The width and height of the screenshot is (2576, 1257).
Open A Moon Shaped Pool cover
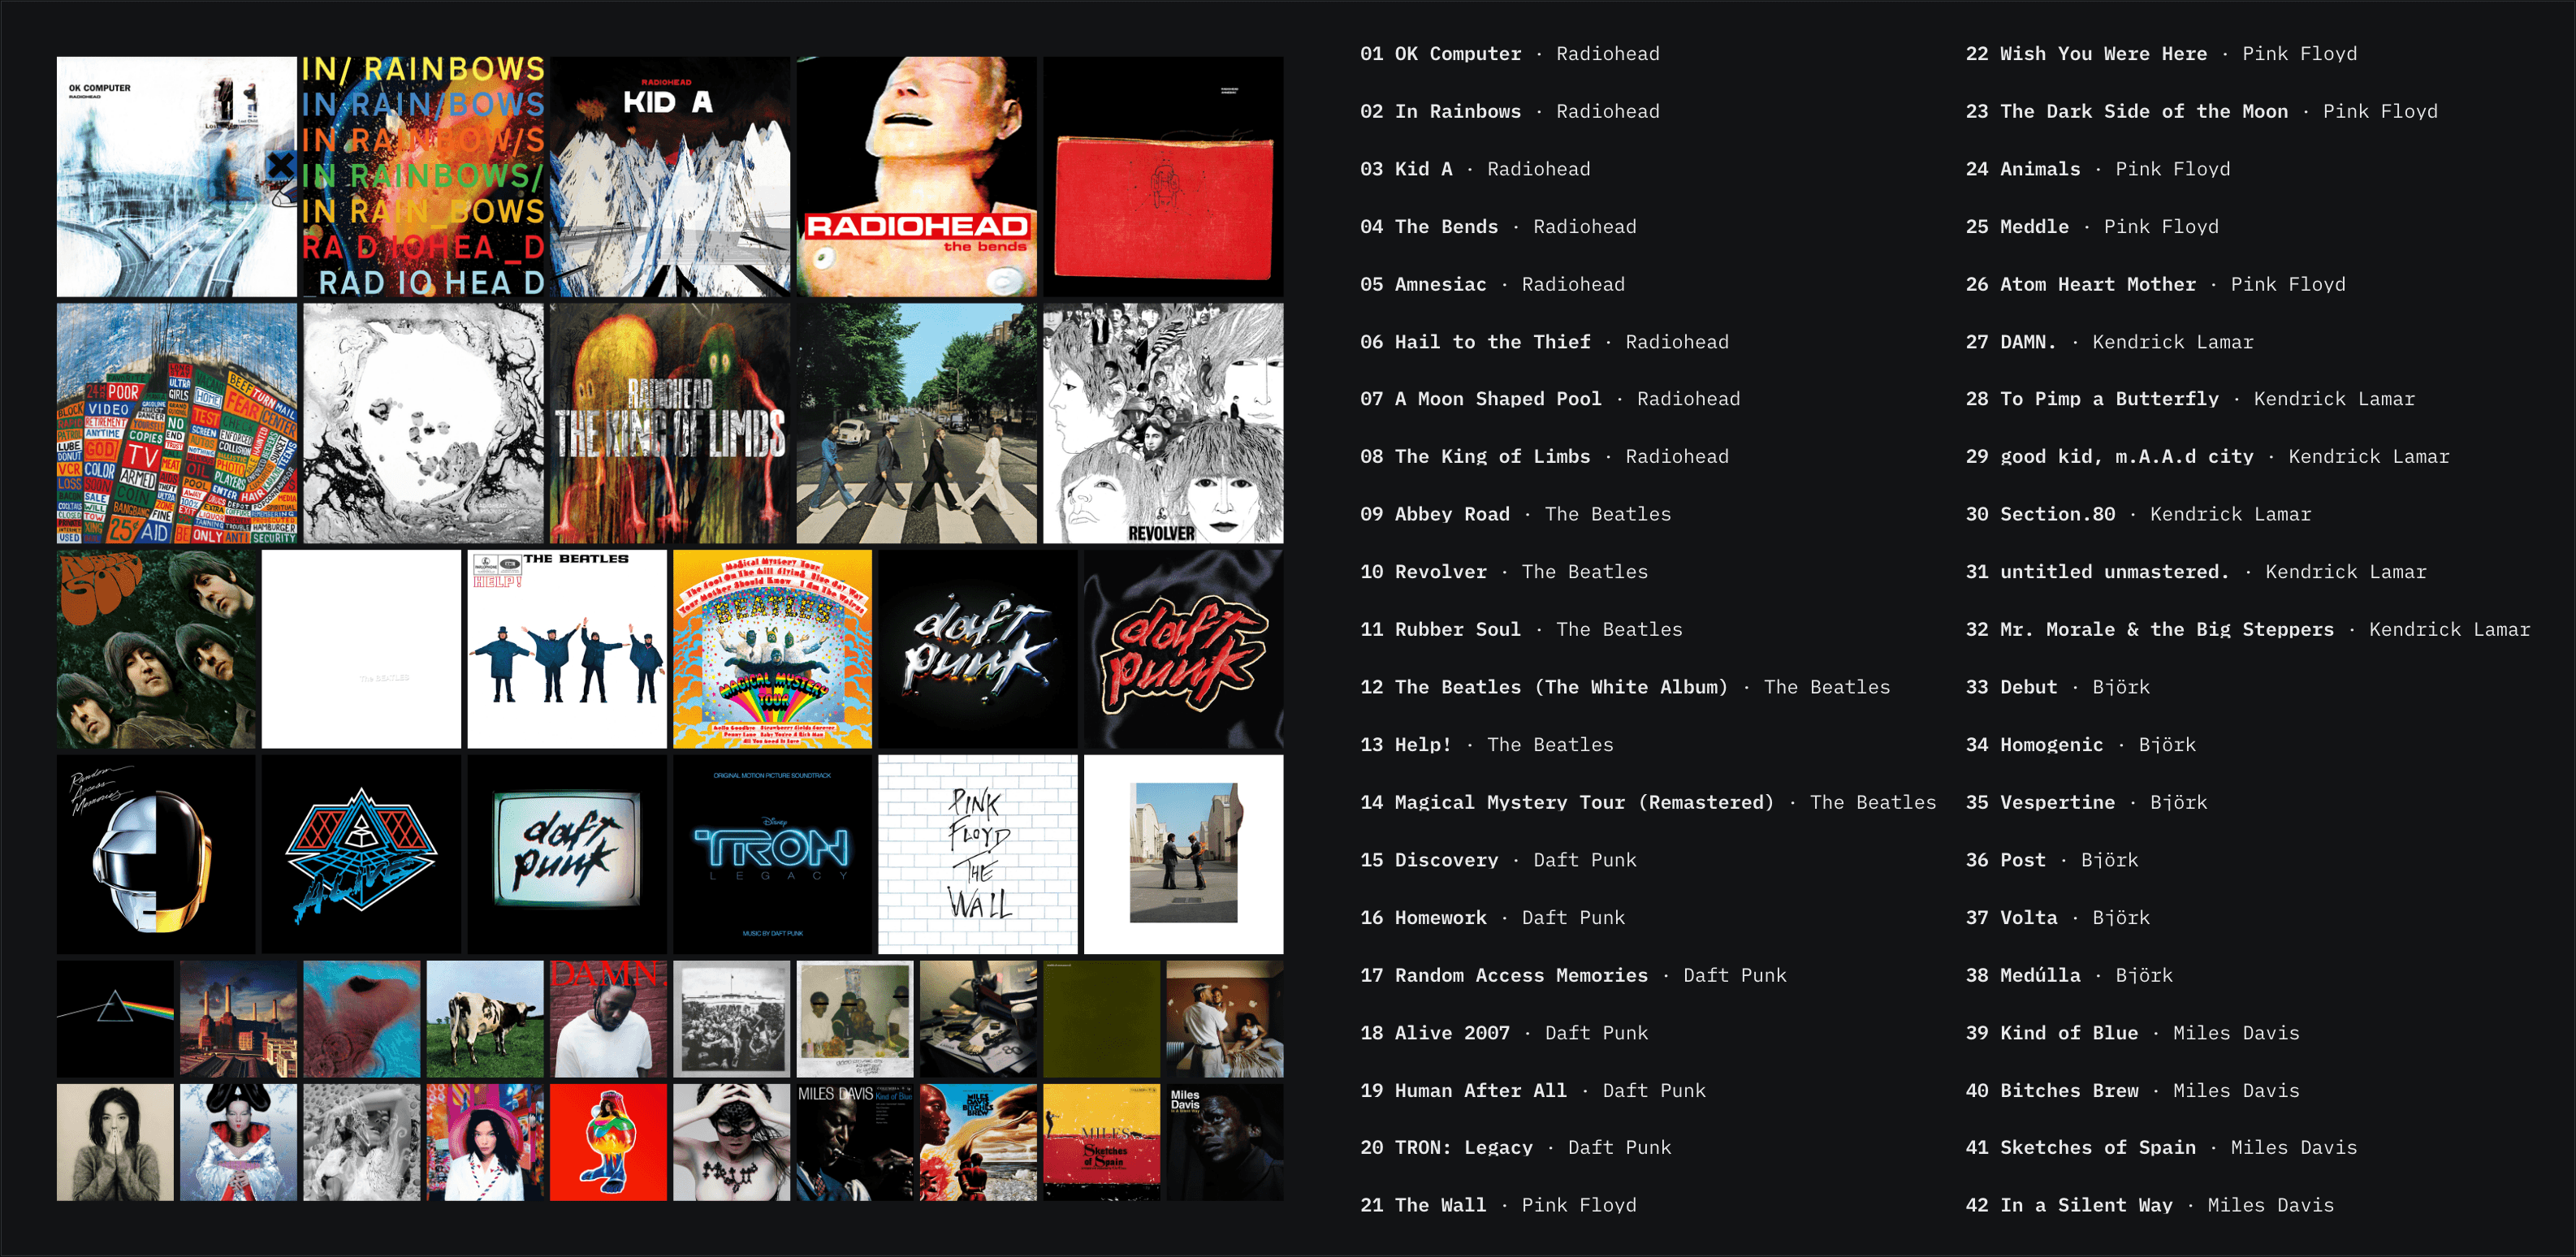423,423
